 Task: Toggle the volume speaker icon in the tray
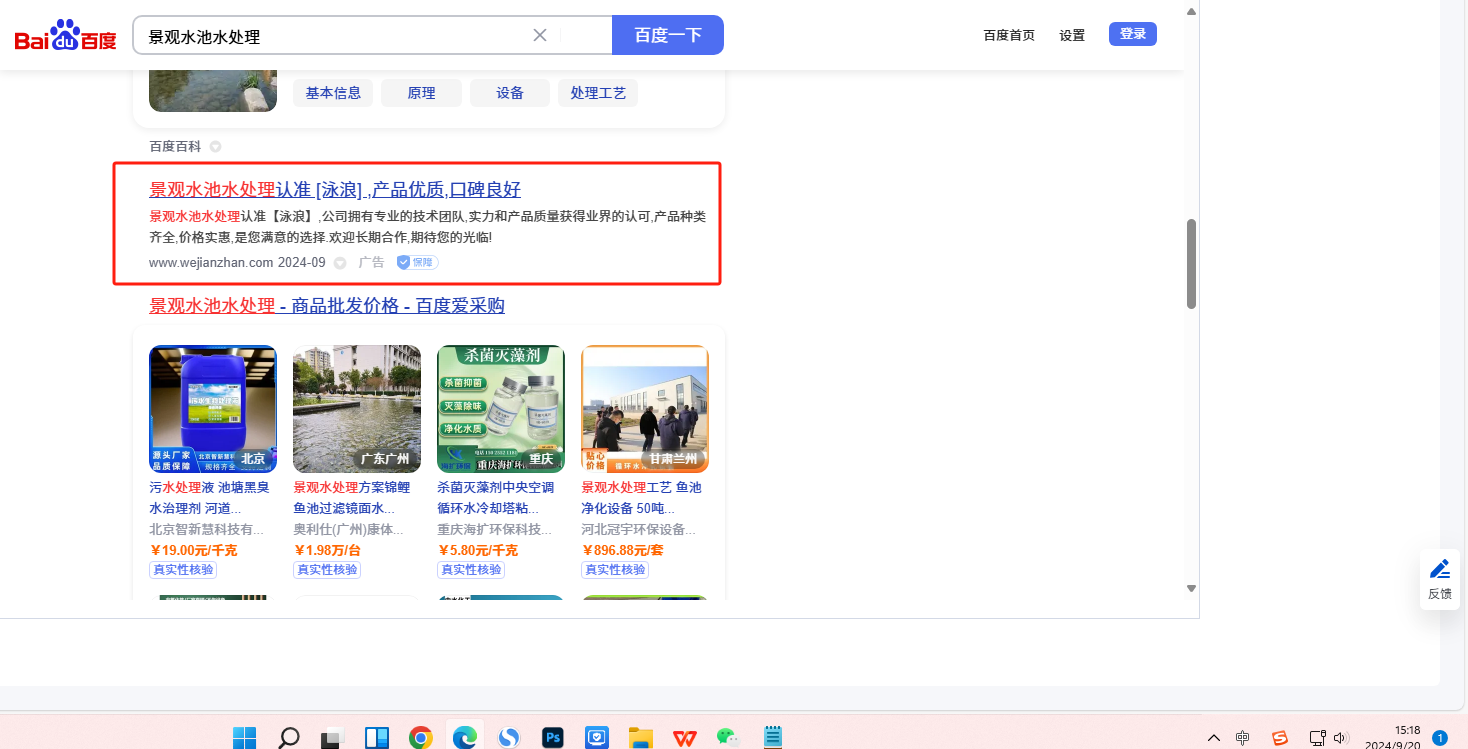click(x=1342, y=738)
